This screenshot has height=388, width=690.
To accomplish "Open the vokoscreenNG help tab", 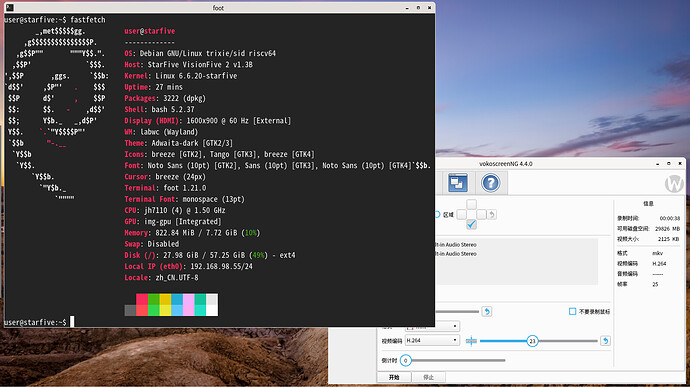I will click(x=490, y=183).
